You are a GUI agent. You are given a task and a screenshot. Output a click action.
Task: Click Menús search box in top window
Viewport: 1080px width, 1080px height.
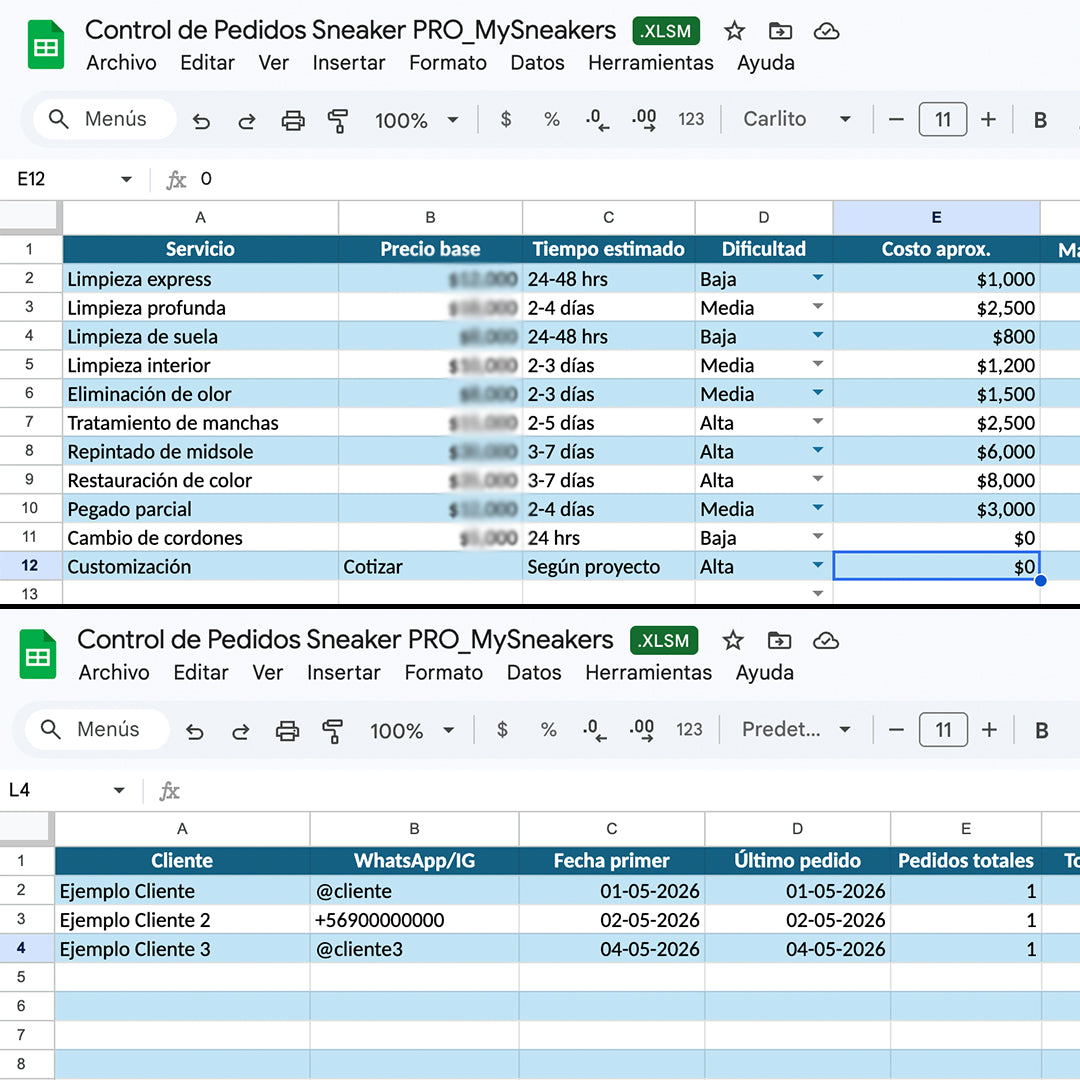(105, 119)
